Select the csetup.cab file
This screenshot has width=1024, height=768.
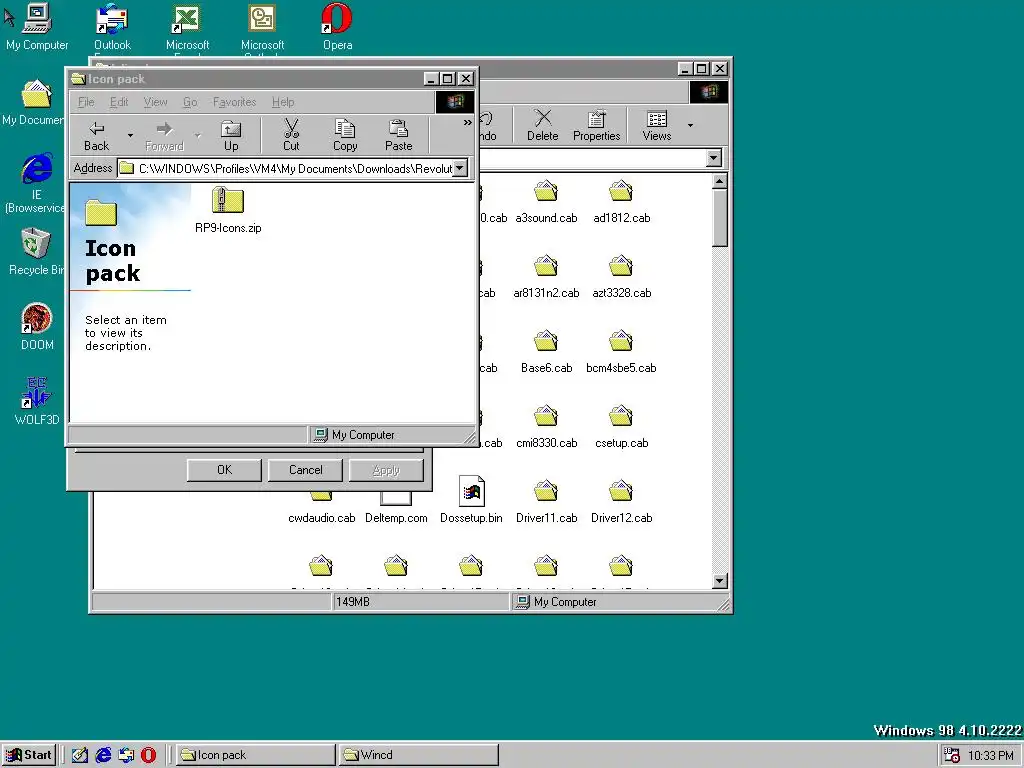coord(621,428)
